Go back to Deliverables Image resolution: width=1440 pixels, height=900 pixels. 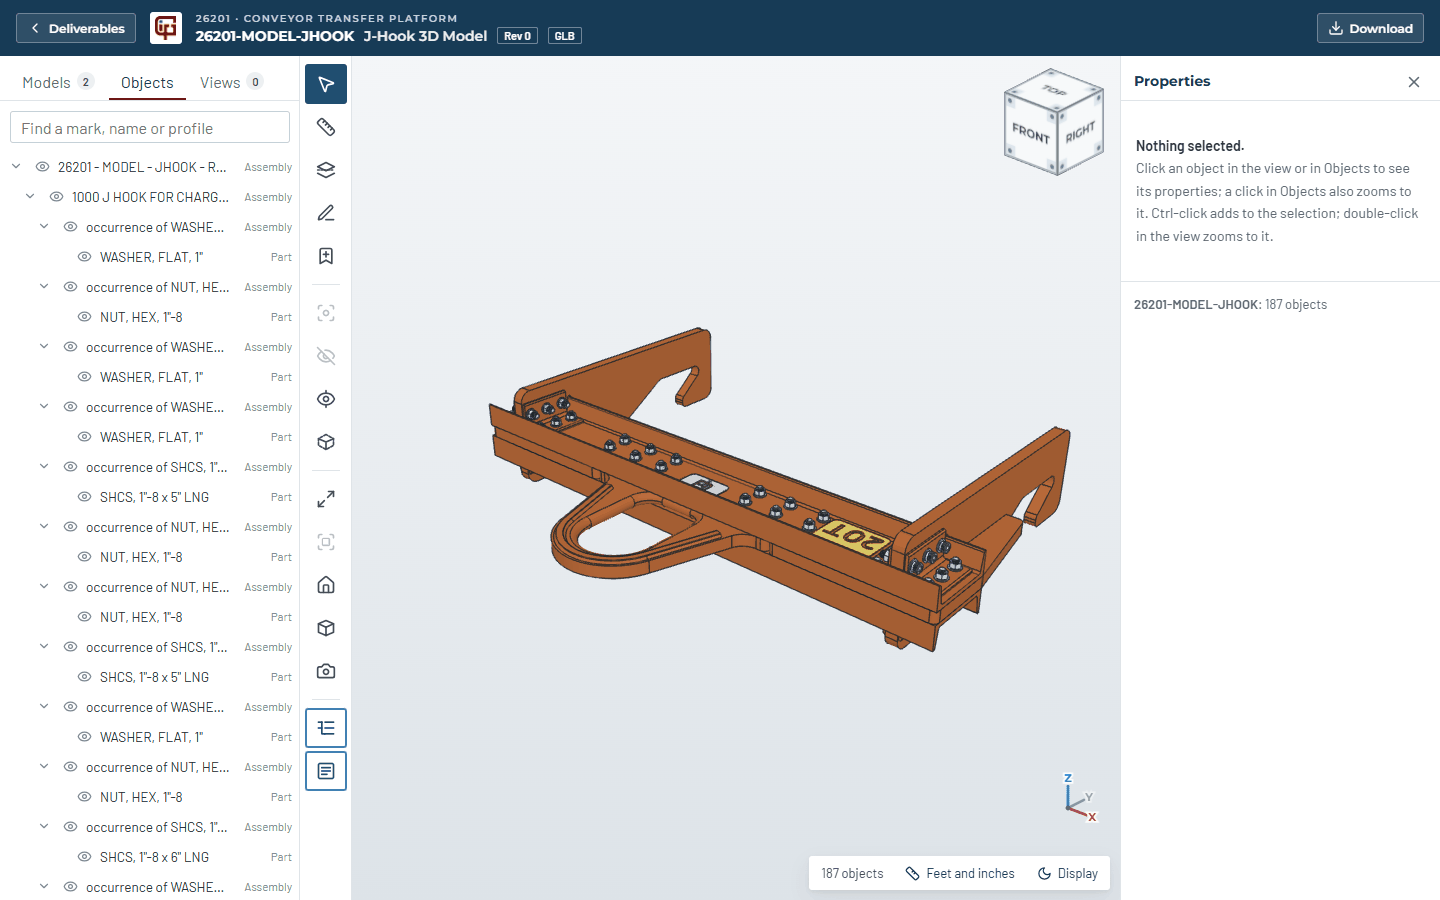[x=76, y=28]
